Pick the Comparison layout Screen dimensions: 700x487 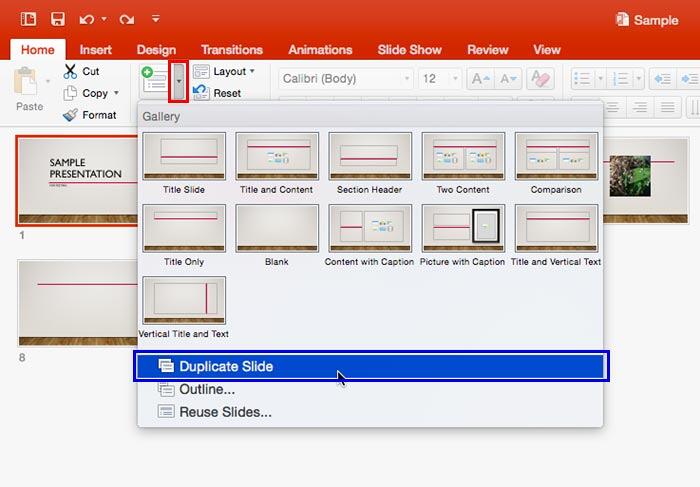tap(556, 163)
